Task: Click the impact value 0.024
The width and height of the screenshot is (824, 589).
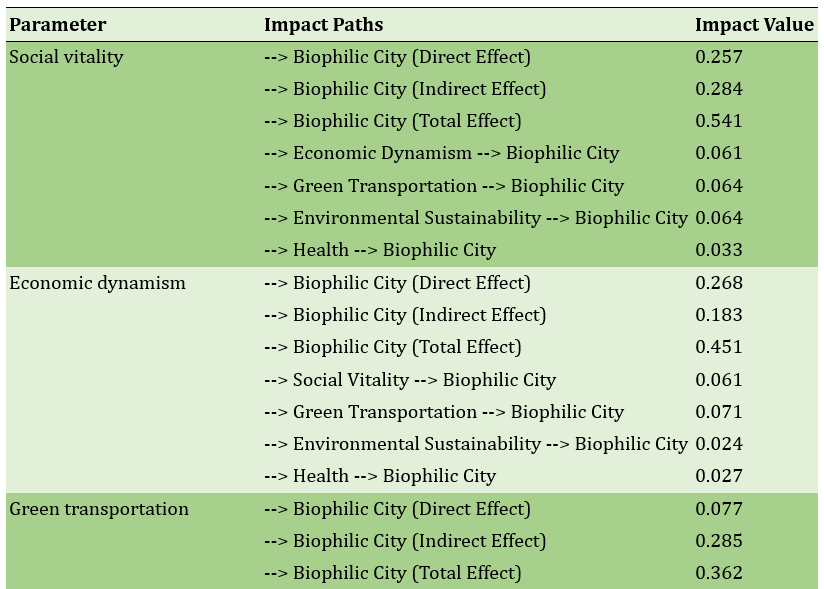Action: [719, 444]
